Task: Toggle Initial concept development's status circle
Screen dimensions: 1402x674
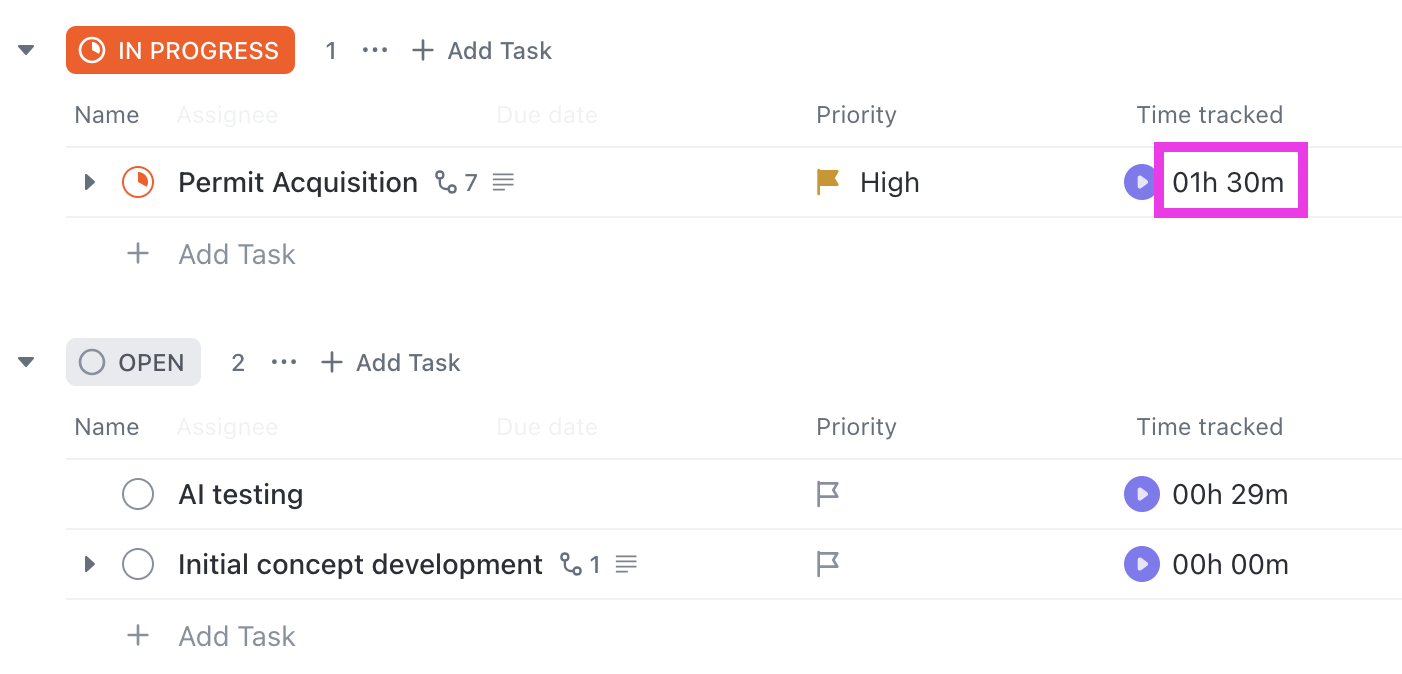Action: click(137, 564)
